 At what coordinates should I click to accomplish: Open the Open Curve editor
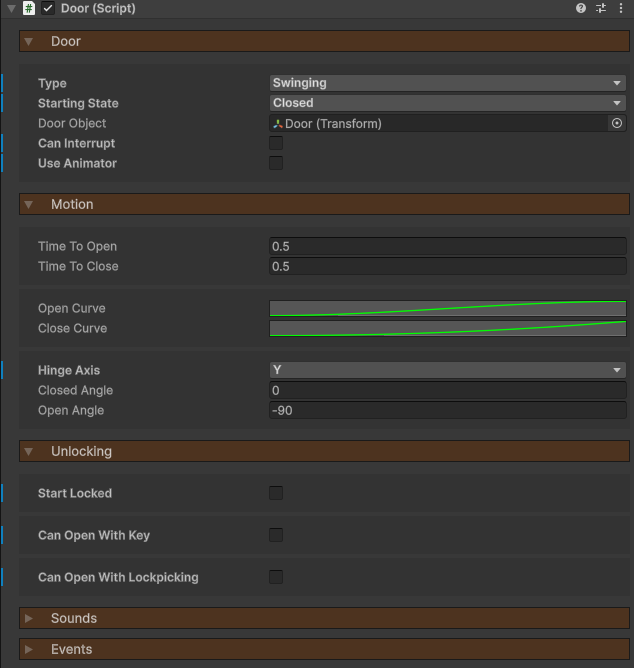(447, 308)
